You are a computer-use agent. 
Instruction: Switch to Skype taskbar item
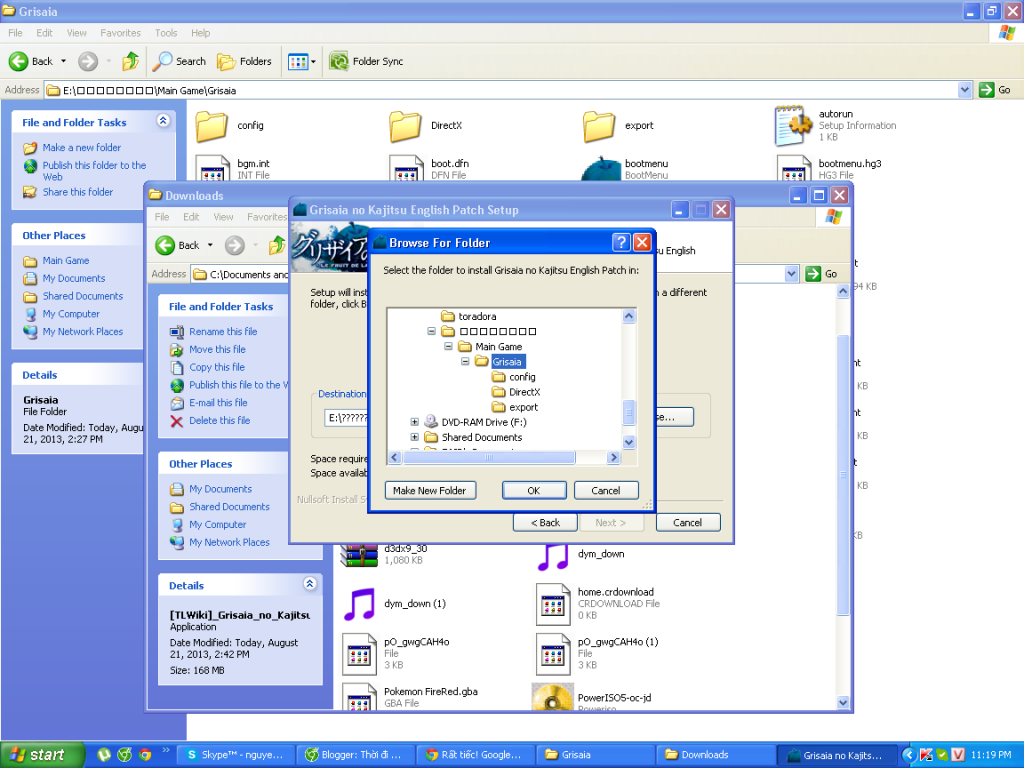pyautogui.click(x=235, y=755)
